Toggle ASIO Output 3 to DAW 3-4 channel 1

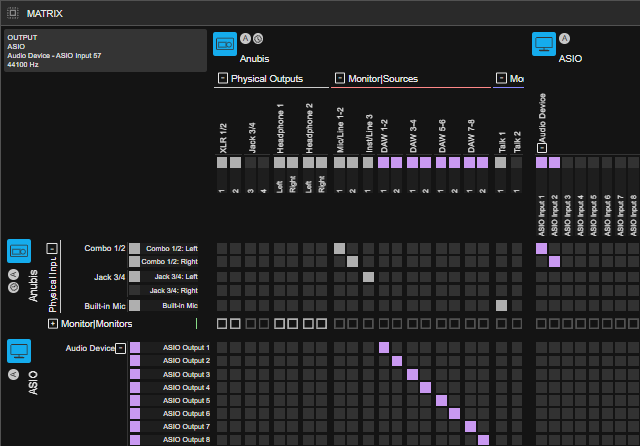412,374
